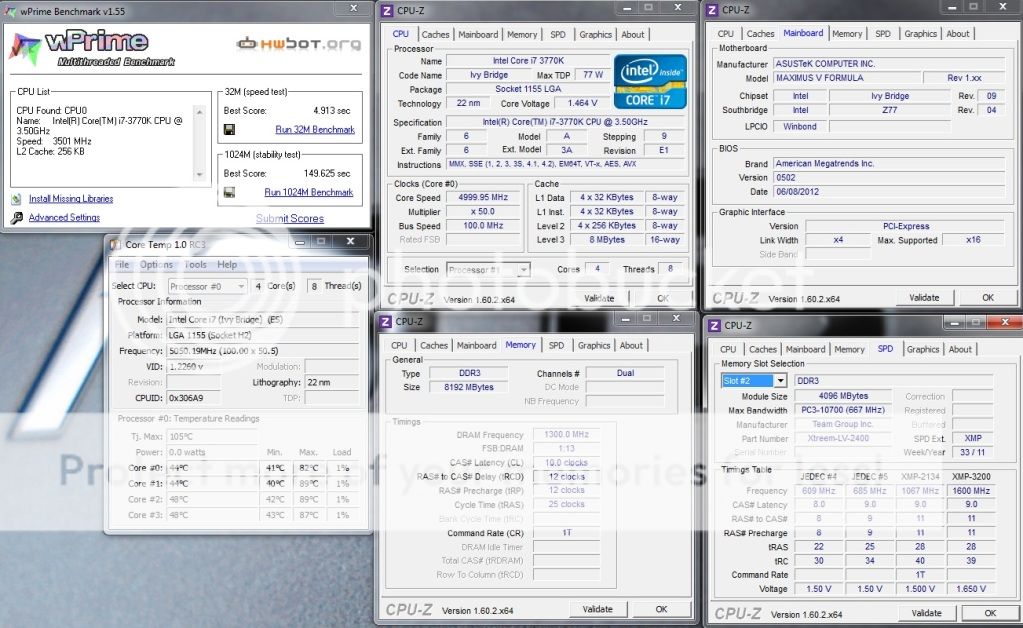Viewport: 1023px width, 628px height.
Task: Click the down arrow of the wPrime CPU List scrollbar
Action: pyautogui.click(x=200, y=175)
